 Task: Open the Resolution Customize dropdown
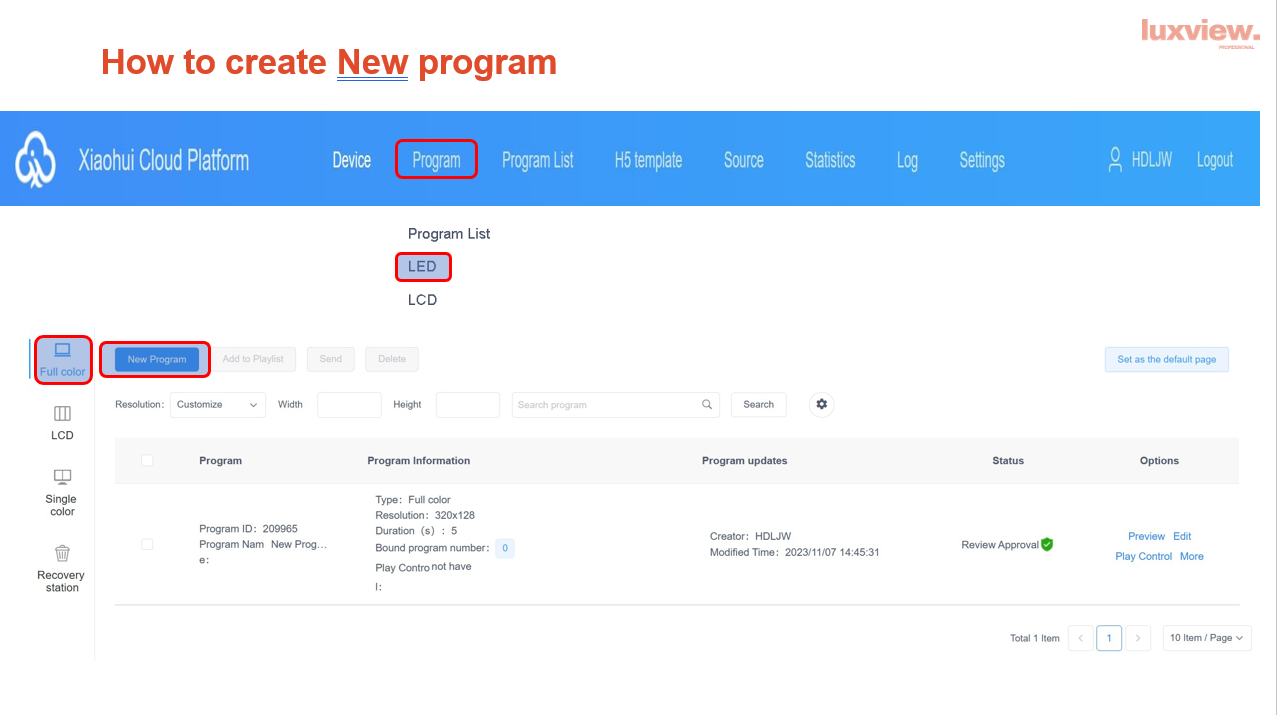(x=218, y=405)
